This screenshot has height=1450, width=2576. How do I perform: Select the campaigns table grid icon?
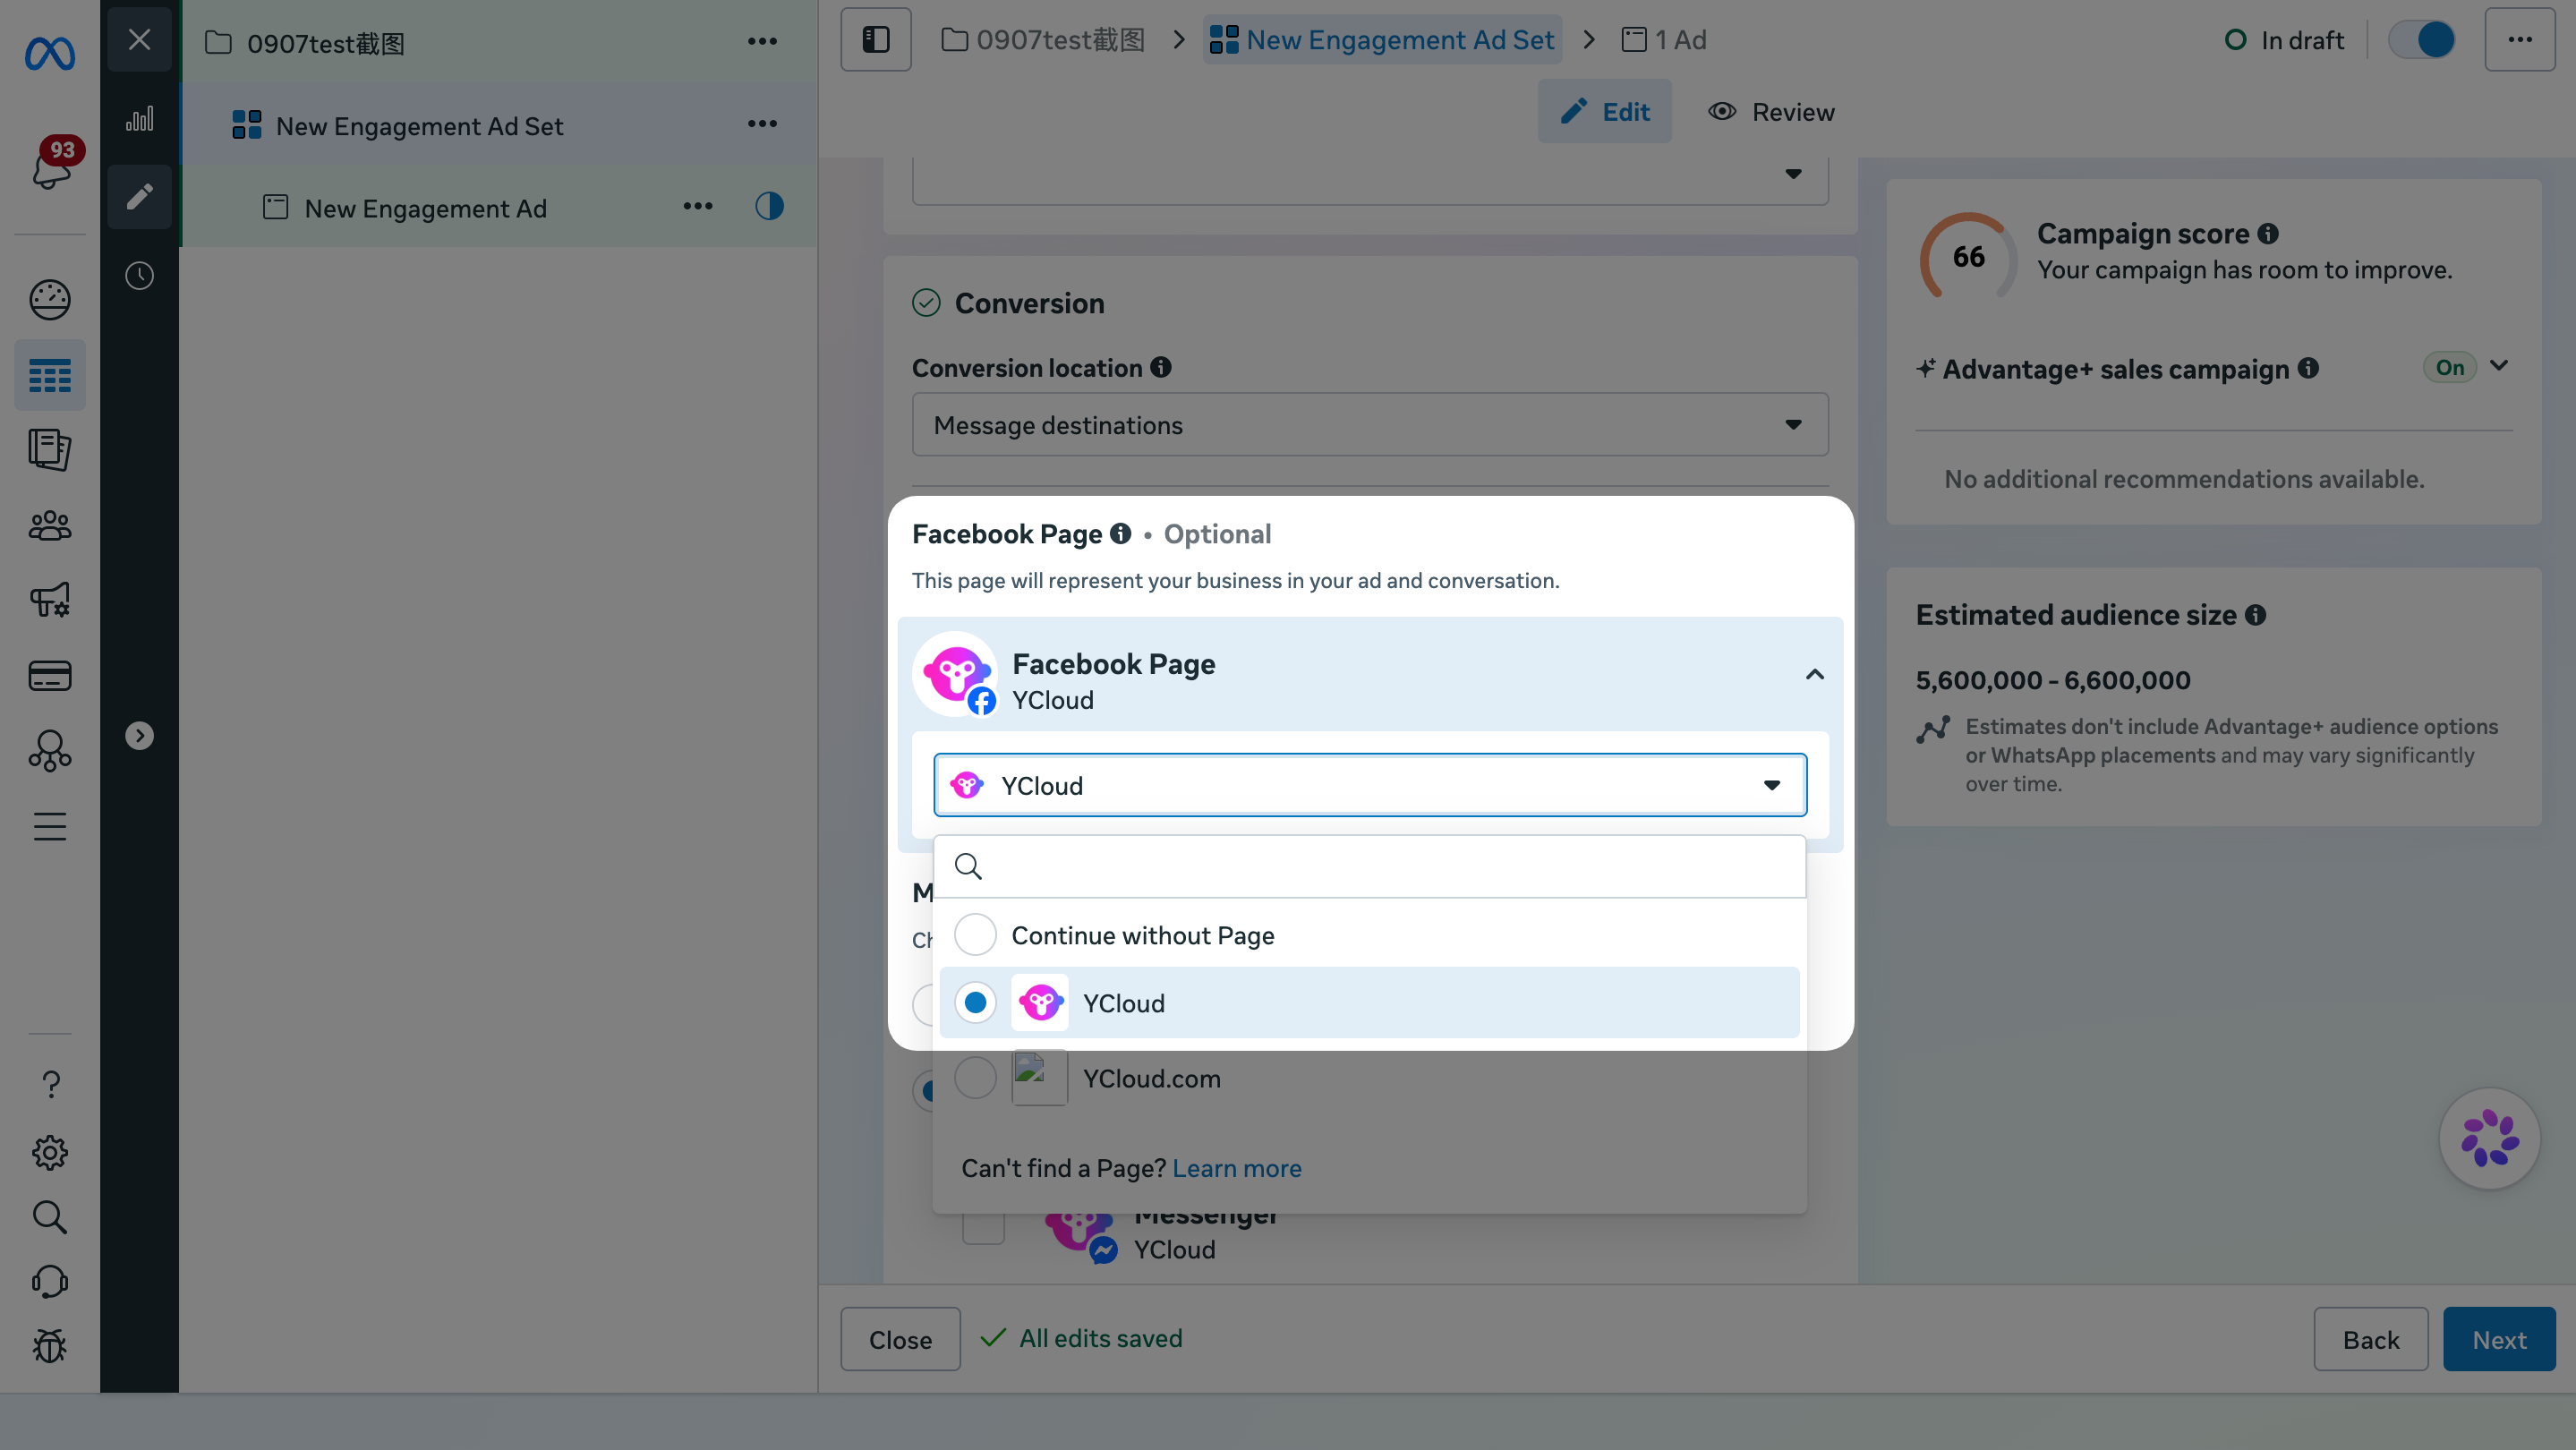coord(49,375)
